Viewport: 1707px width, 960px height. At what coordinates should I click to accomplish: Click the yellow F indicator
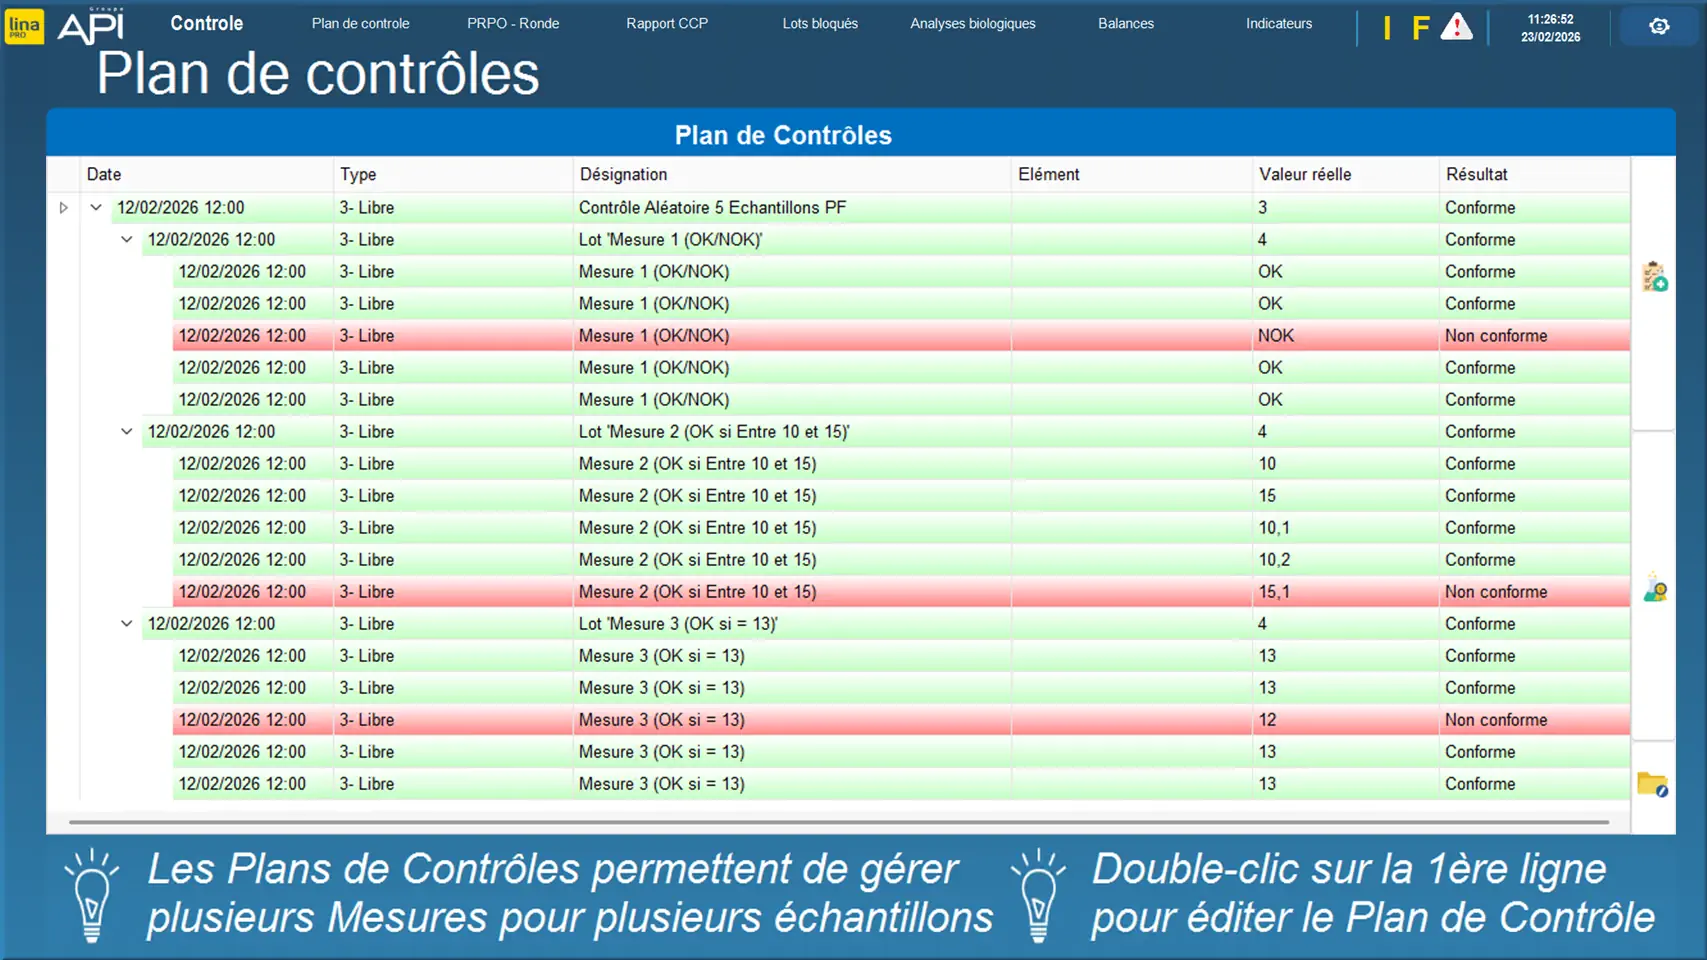(1420, 28)
